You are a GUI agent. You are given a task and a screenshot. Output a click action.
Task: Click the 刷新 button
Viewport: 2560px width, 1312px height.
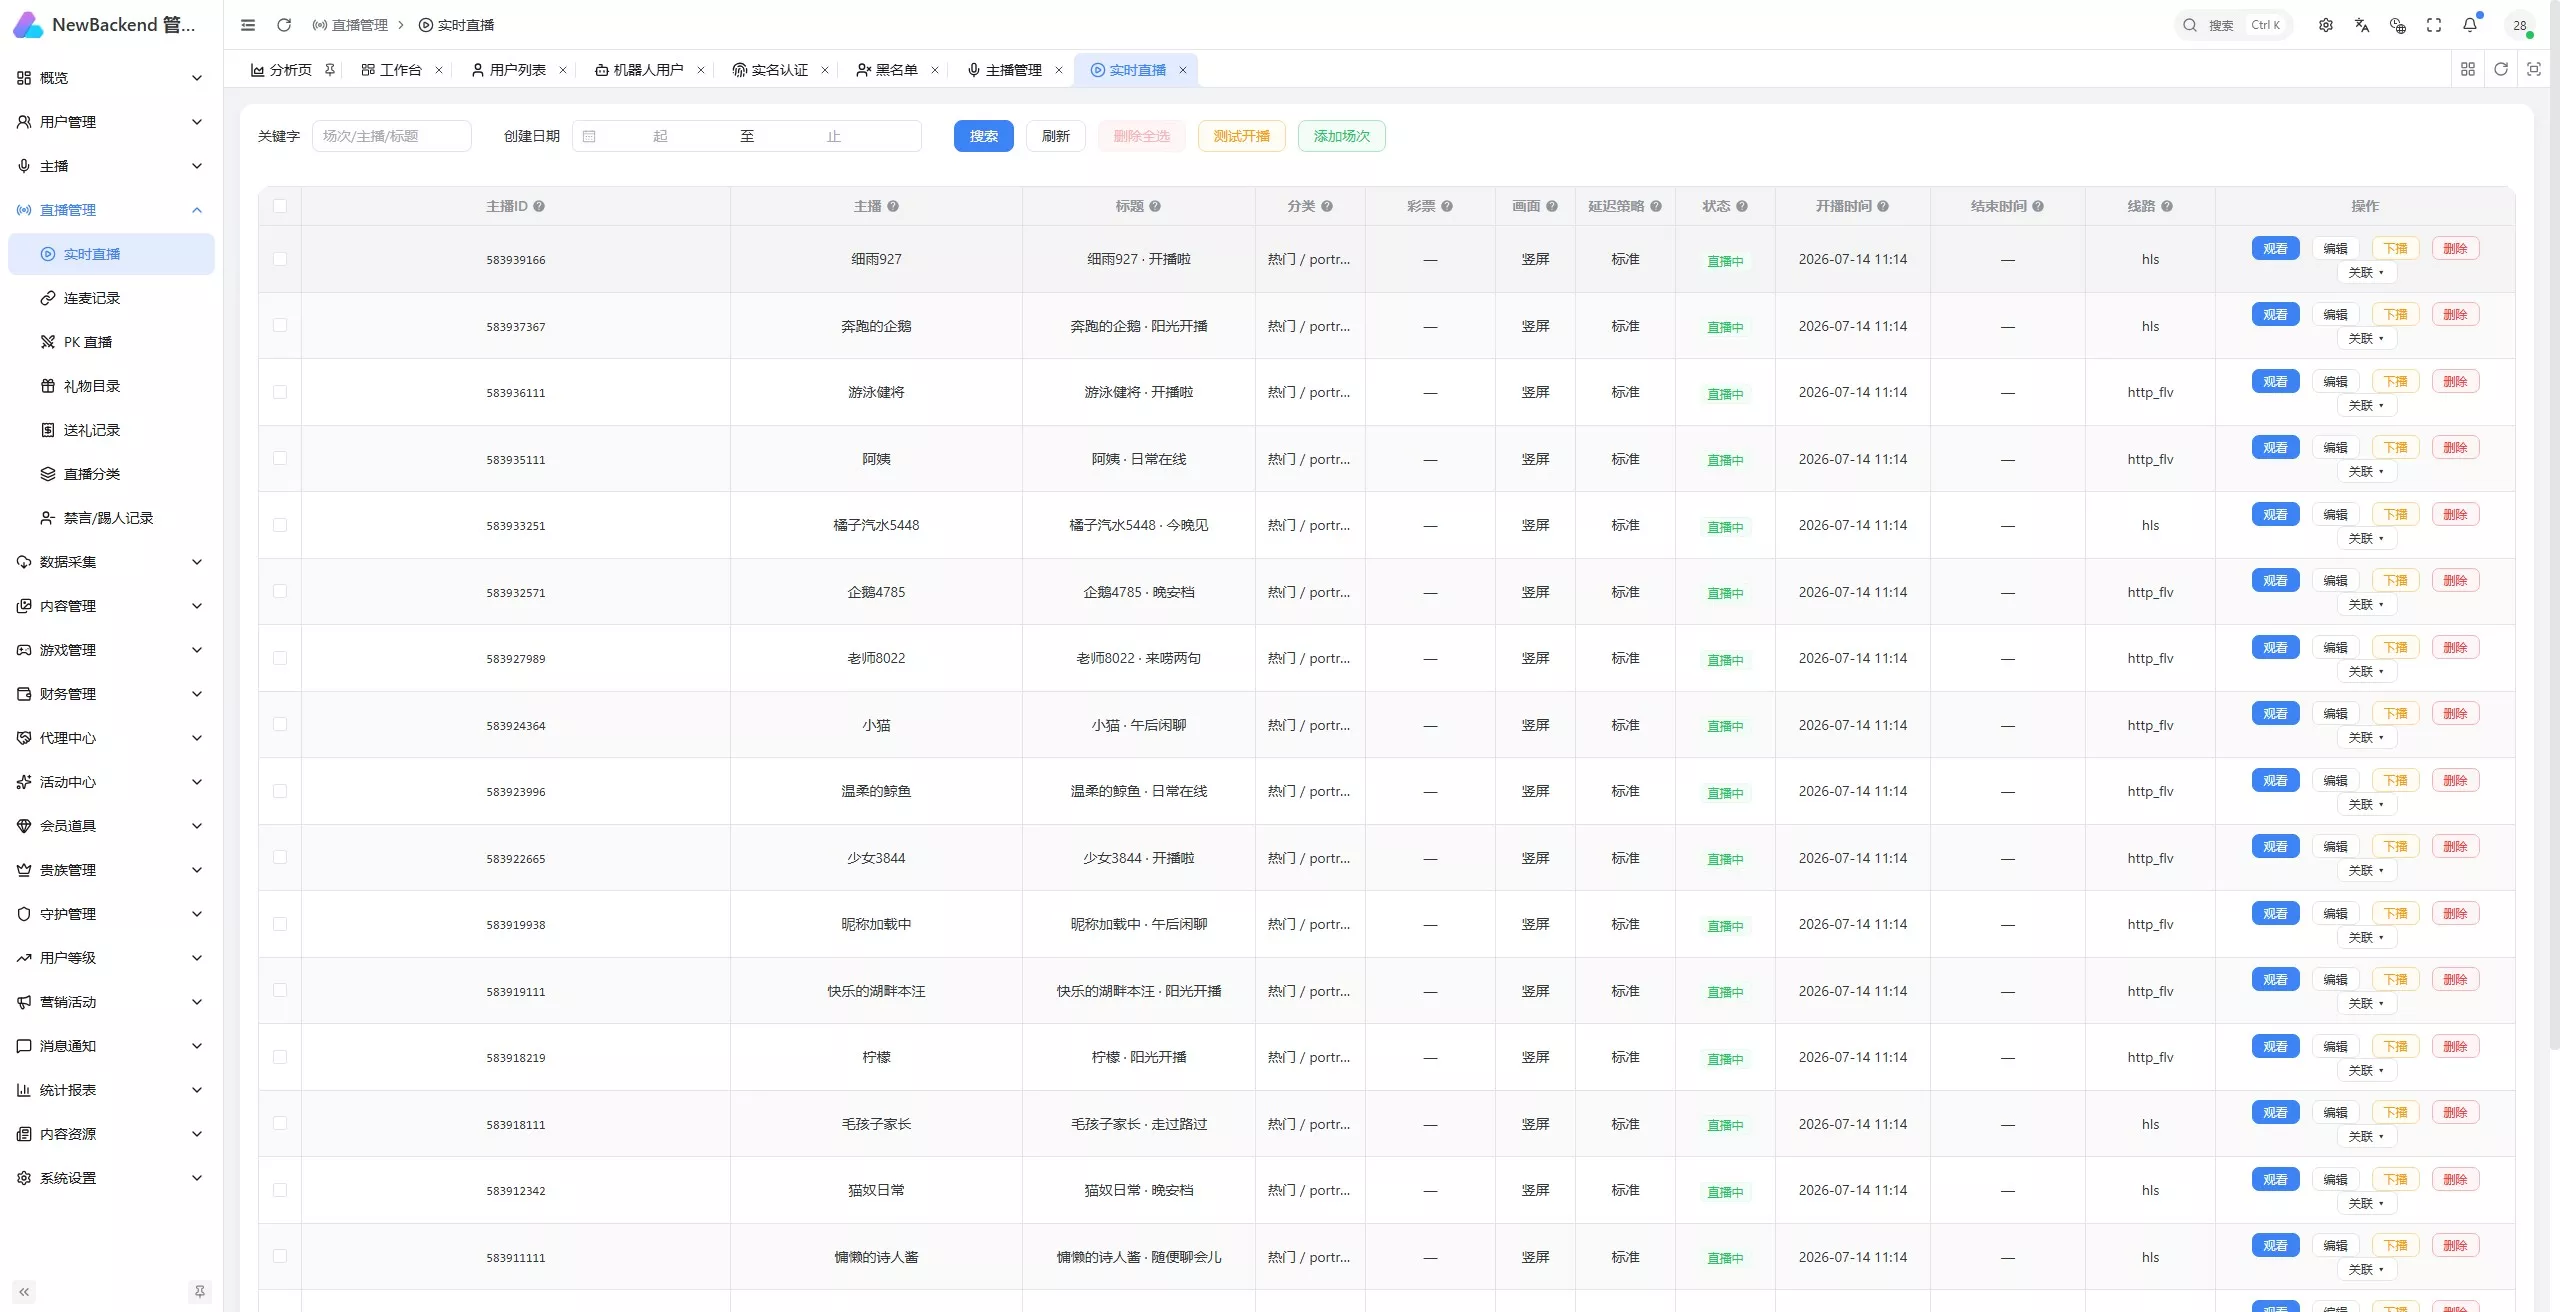pos(1056,136)
